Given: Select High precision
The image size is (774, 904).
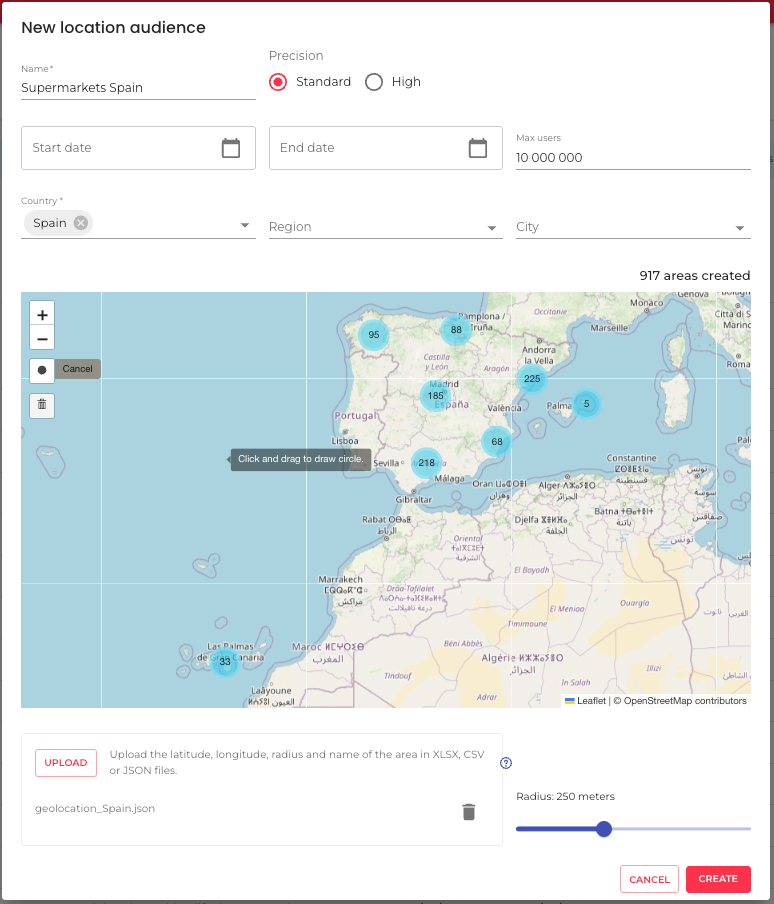Looking at the screenshot, I should 374,82.
